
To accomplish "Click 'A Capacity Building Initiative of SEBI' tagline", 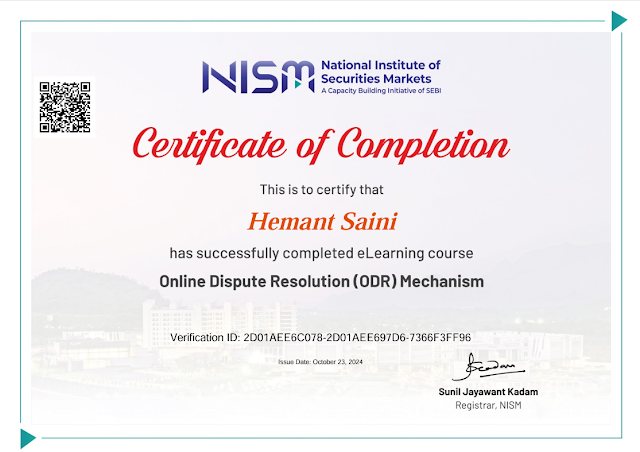I will [381, 91].
